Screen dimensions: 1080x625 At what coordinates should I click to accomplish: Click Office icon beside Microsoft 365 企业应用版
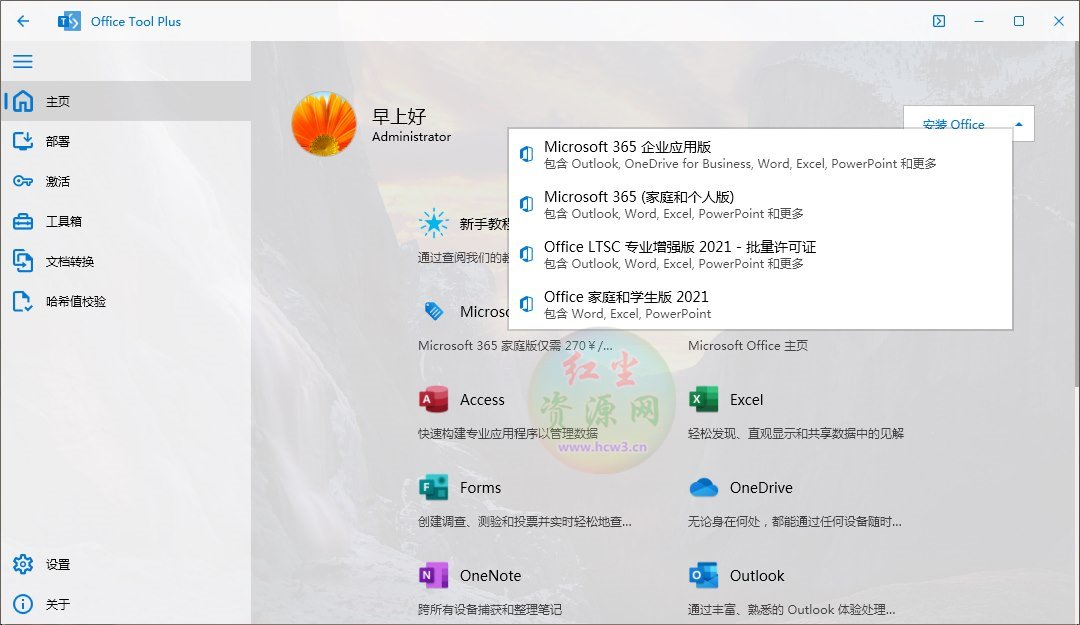tap(526, 154)
